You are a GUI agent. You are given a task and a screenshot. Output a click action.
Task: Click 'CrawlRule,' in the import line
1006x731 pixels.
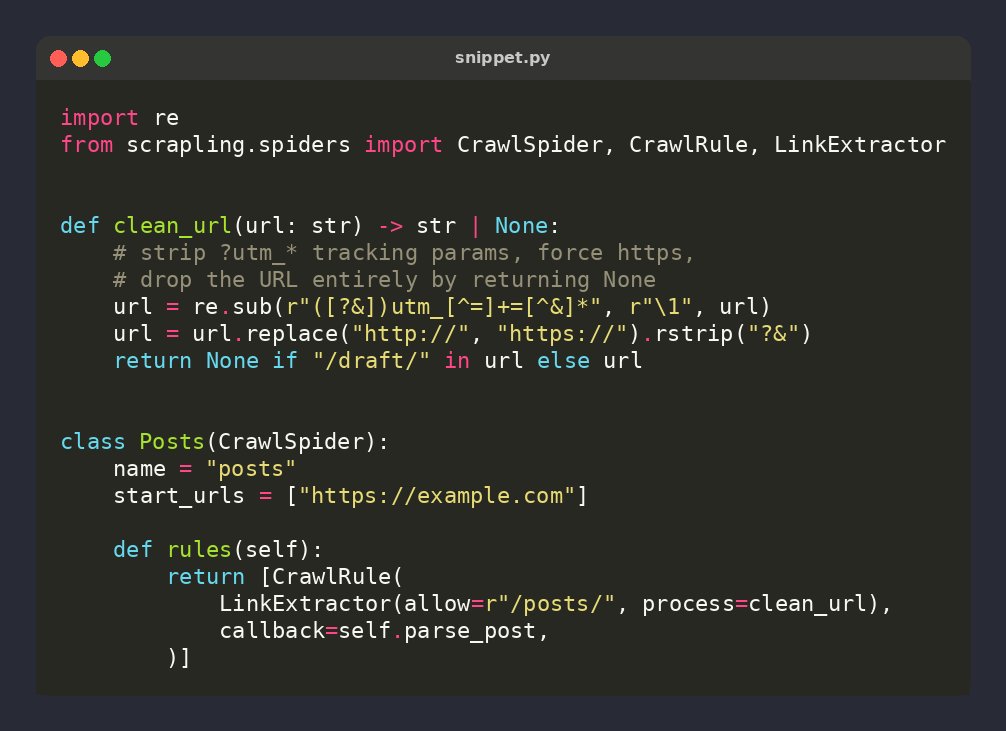(x=694, y=145)
